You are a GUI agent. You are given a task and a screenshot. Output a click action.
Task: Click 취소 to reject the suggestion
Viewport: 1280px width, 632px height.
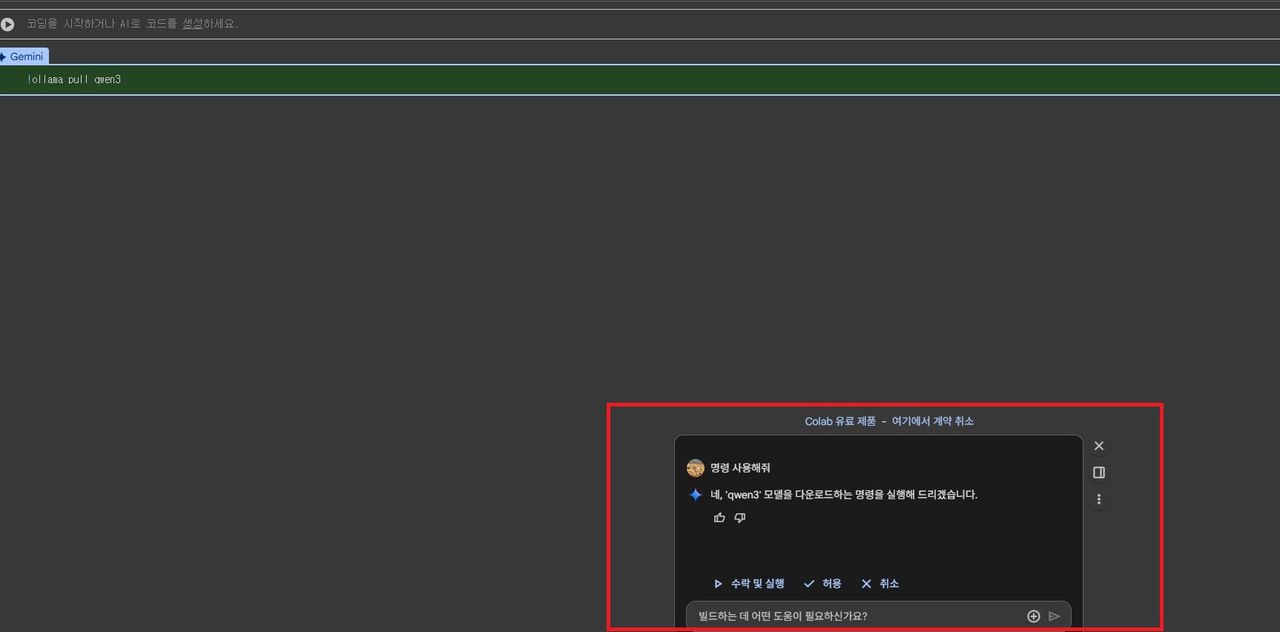tap(880, 584)
